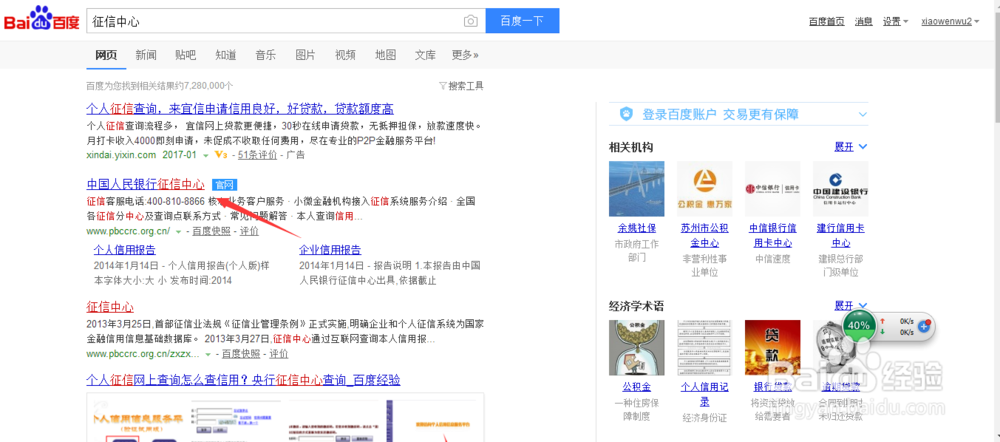
Task: Open 消息 link
Action: 864,21
